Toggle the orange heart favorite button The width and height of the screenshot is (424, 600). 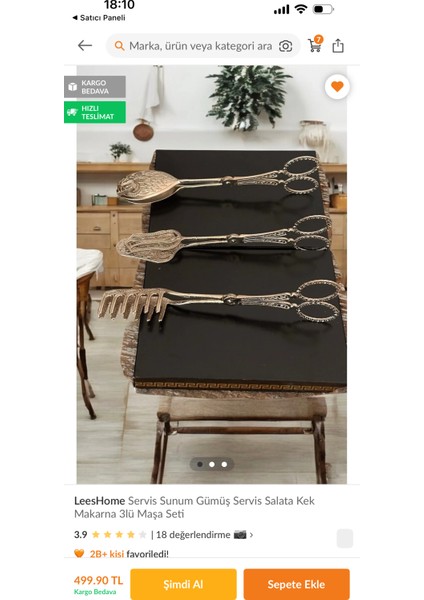(337, 87)
